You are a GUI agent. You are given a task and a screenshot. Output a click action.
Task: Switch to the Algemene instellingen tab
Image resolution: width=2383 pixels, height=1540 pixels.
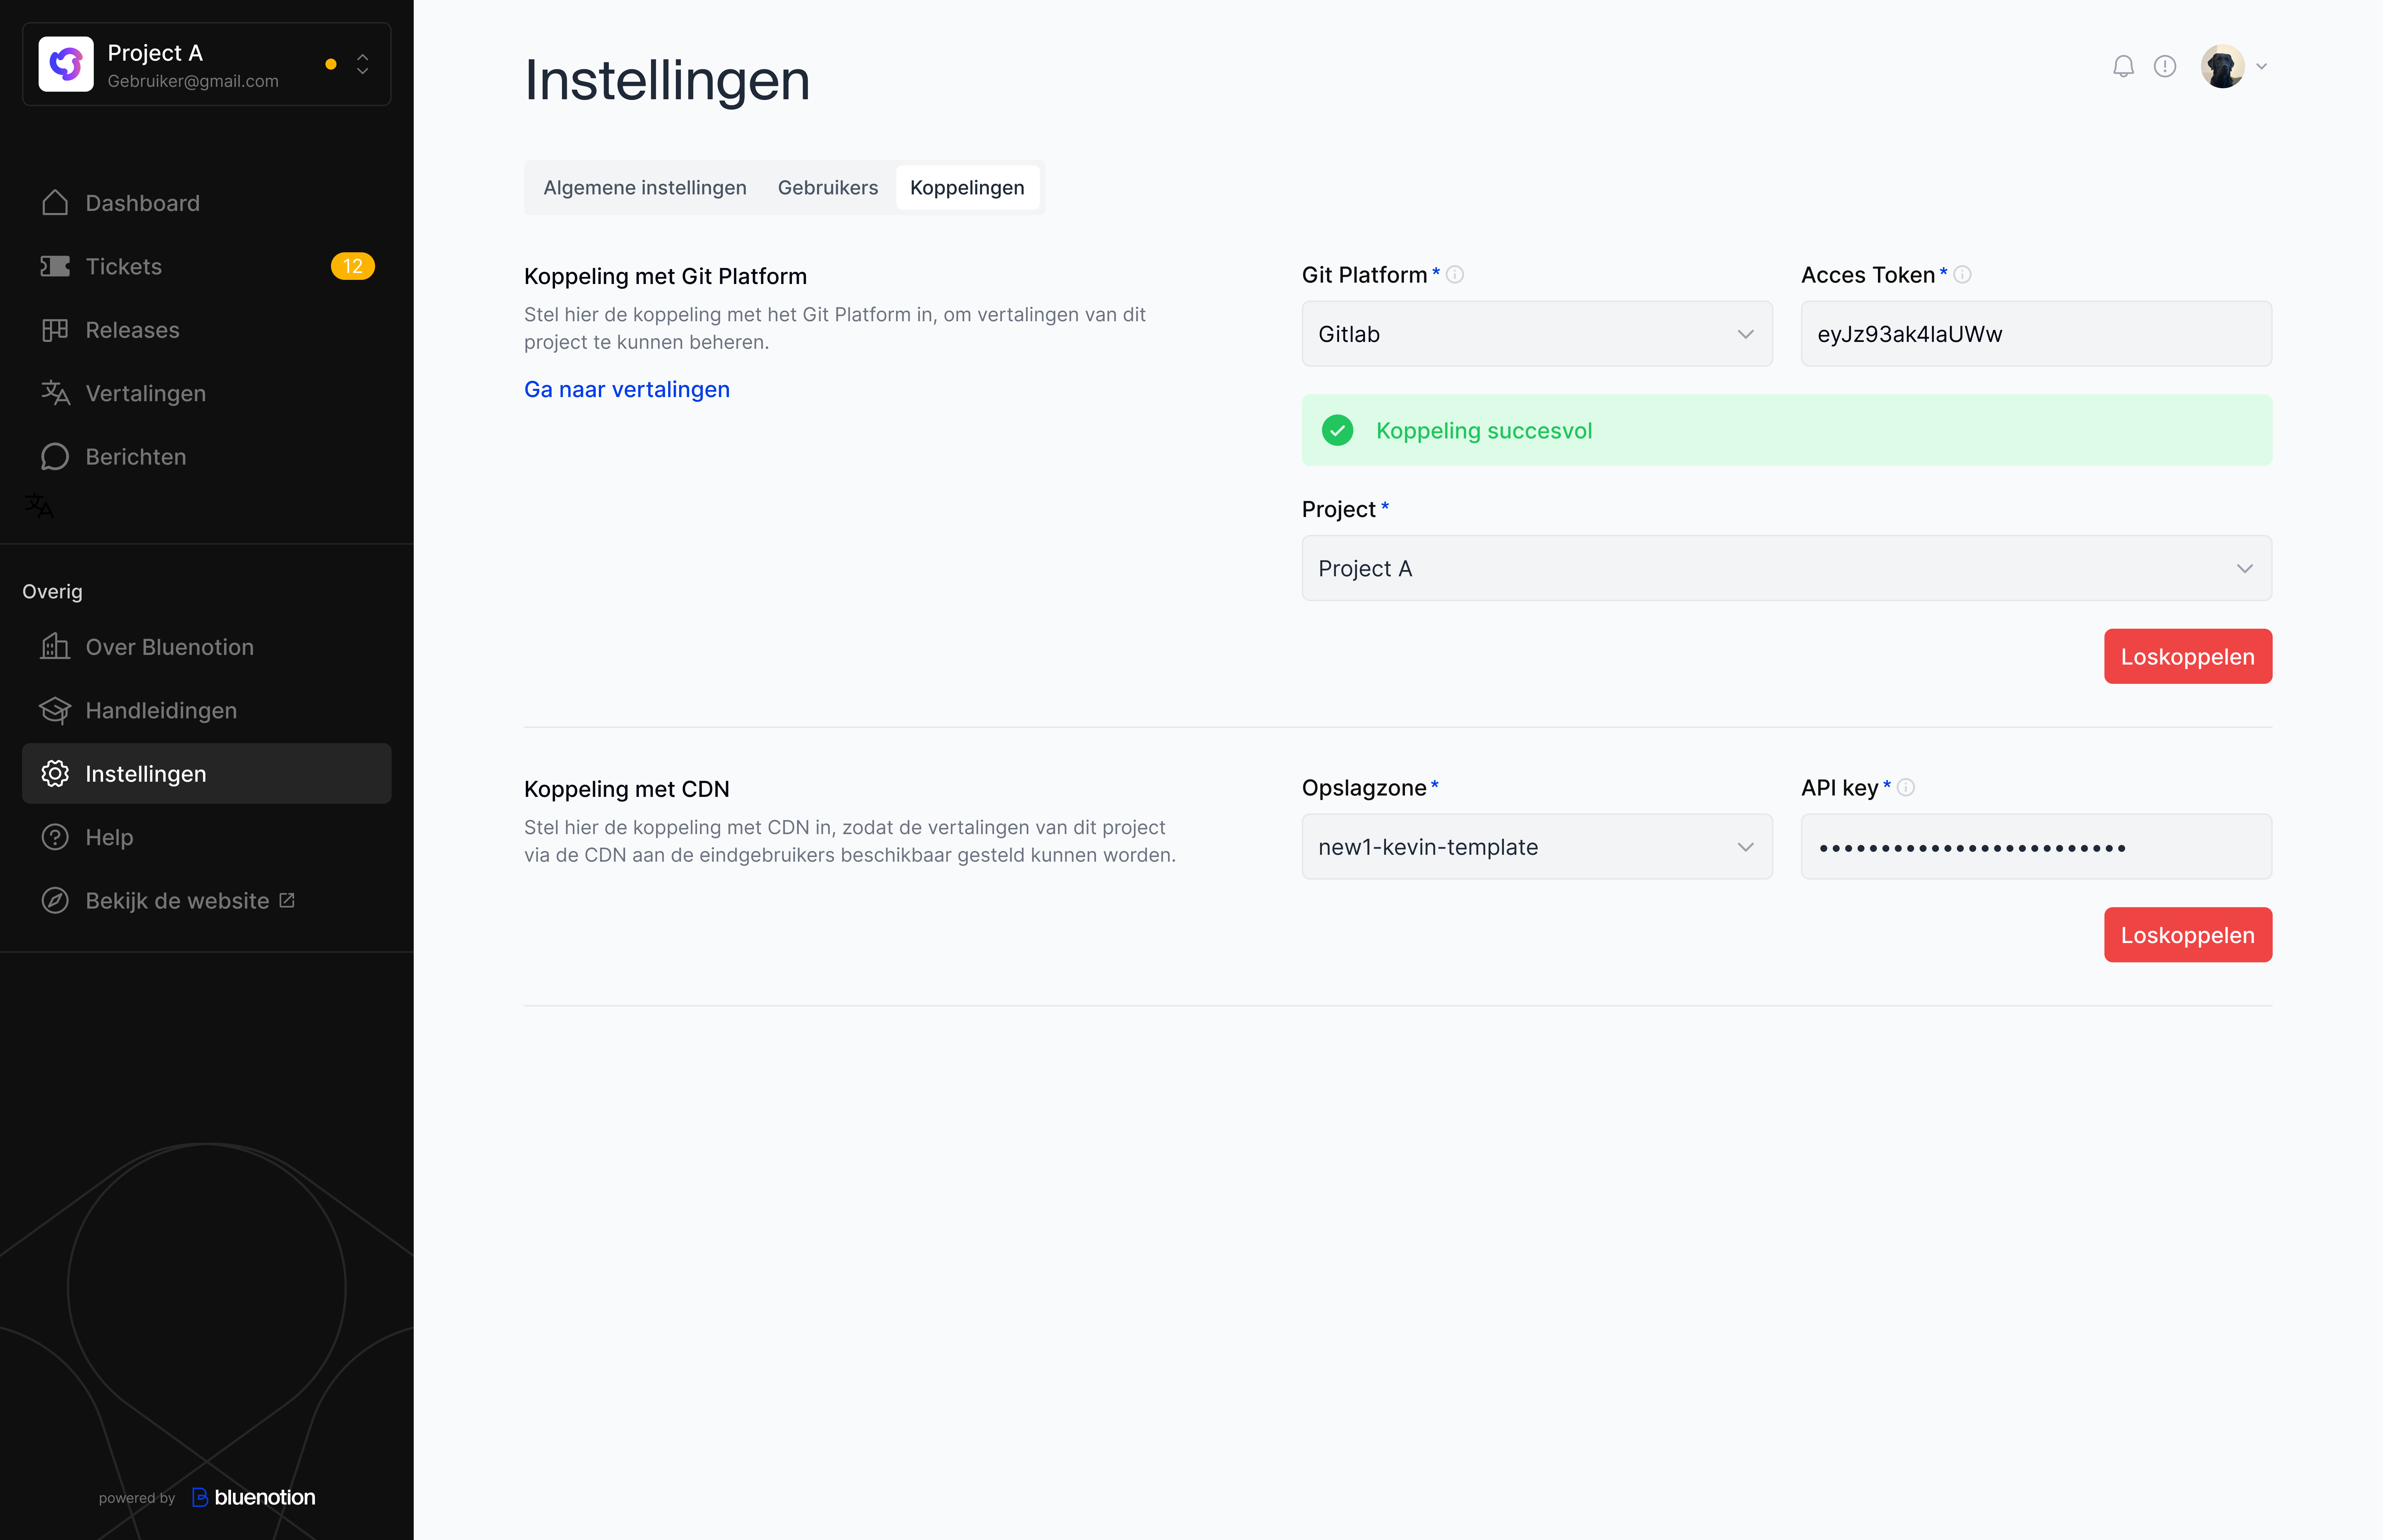click(645, 187)
